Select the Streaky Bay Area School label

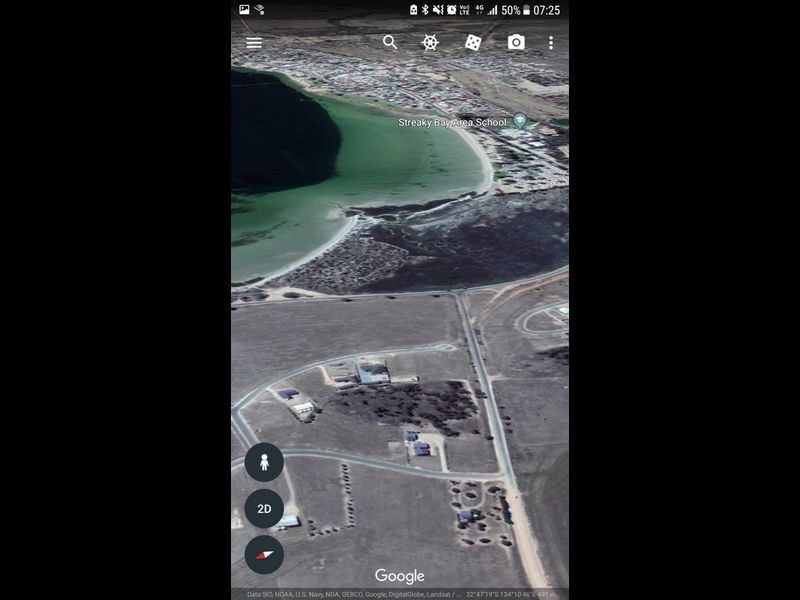click(x=452, y=122)
